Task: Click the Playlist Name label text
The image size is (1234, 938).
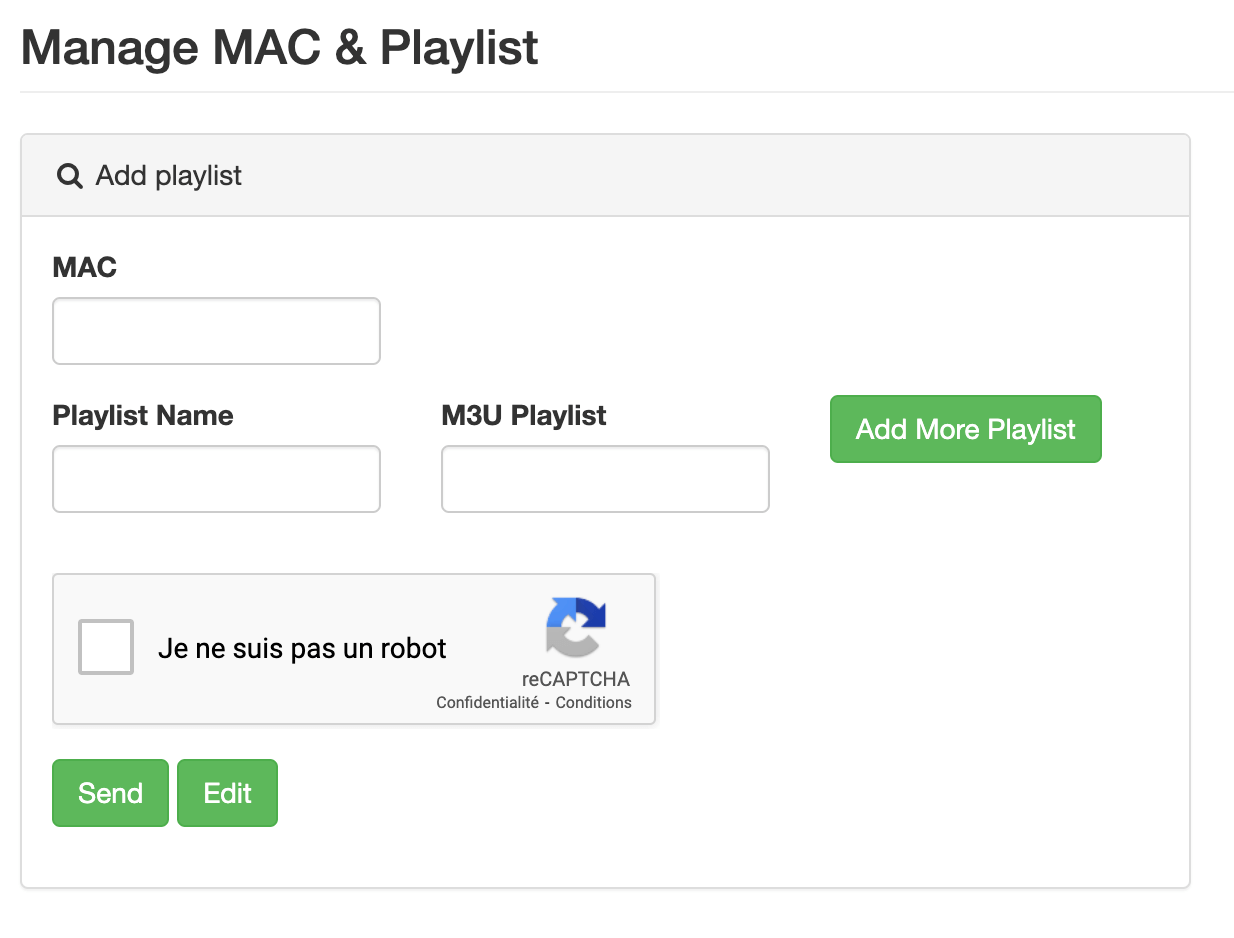Action: (x=143, y=415)
